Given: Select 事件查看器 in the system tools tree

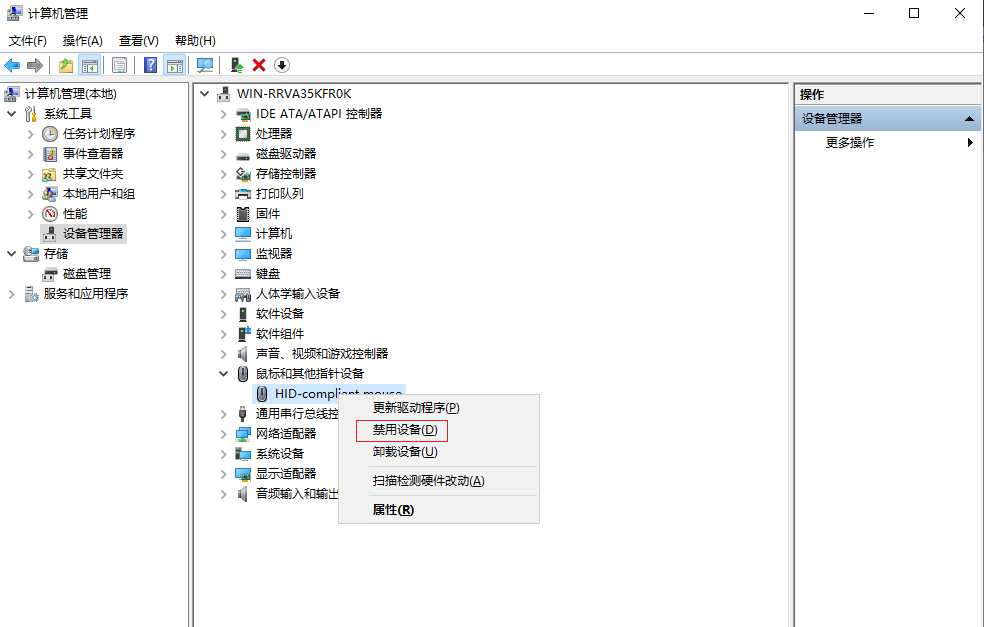Looking at the screenshot, I should point(92,154).
